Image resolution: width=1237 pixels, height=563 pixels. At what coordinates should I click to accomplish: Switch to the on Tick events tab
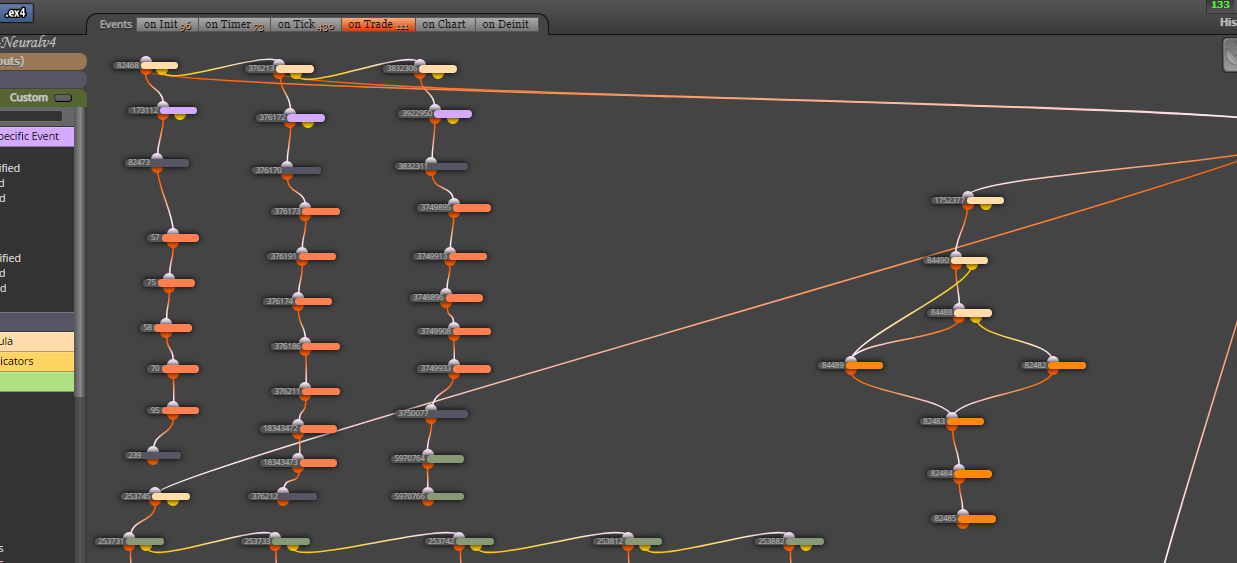[x=305, y=24]
